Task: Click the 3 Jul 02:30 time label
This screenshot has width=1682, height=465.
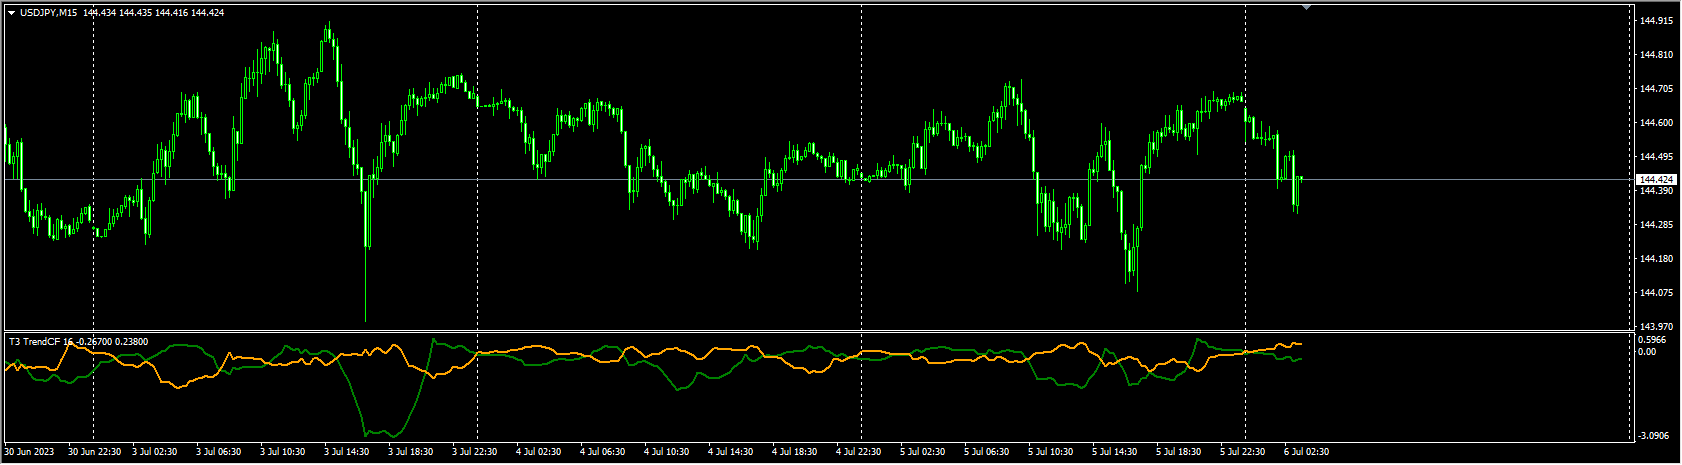Action: 155,452
